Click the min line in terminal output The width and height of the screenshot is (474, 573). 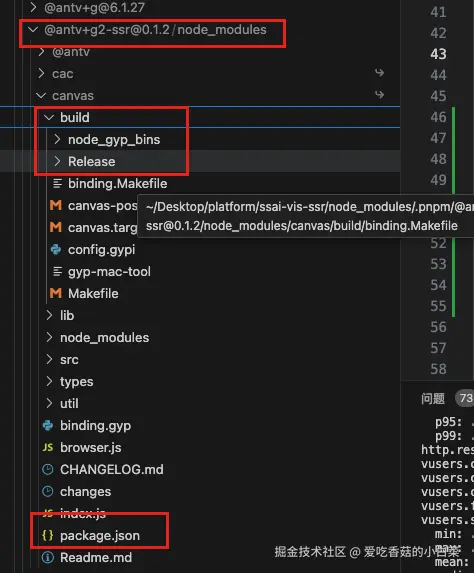coord(454,534)
